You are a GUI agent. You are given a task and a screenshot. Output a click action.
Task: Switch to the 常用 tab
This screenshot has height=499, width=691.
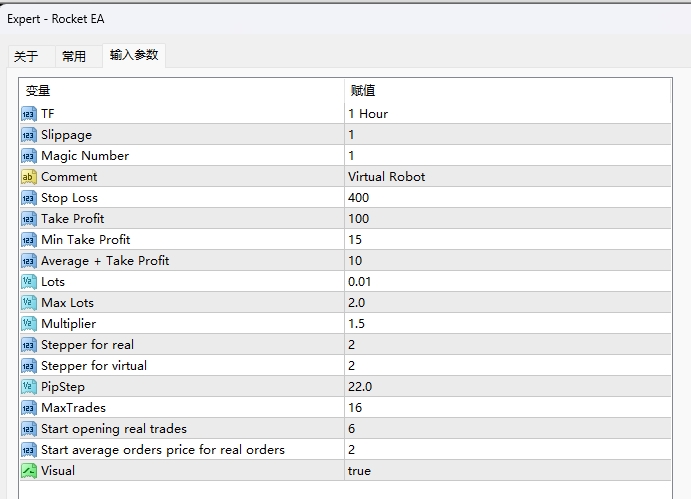click(74, 57)
